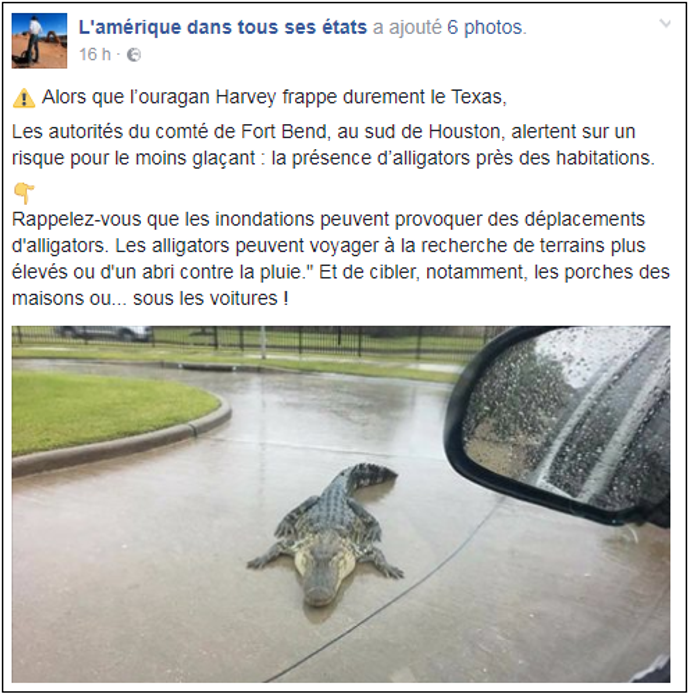Click the paragraph starting "Rappelez-vous que"
This screenshot has height=694, width=688.
point(340,258)
